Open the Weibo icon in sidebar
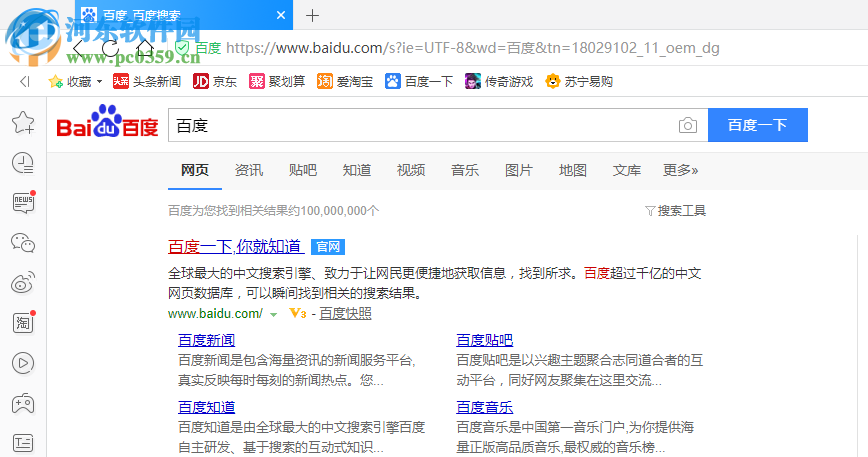The height and width of the screenshot is (457, 868). click(23, 282)
